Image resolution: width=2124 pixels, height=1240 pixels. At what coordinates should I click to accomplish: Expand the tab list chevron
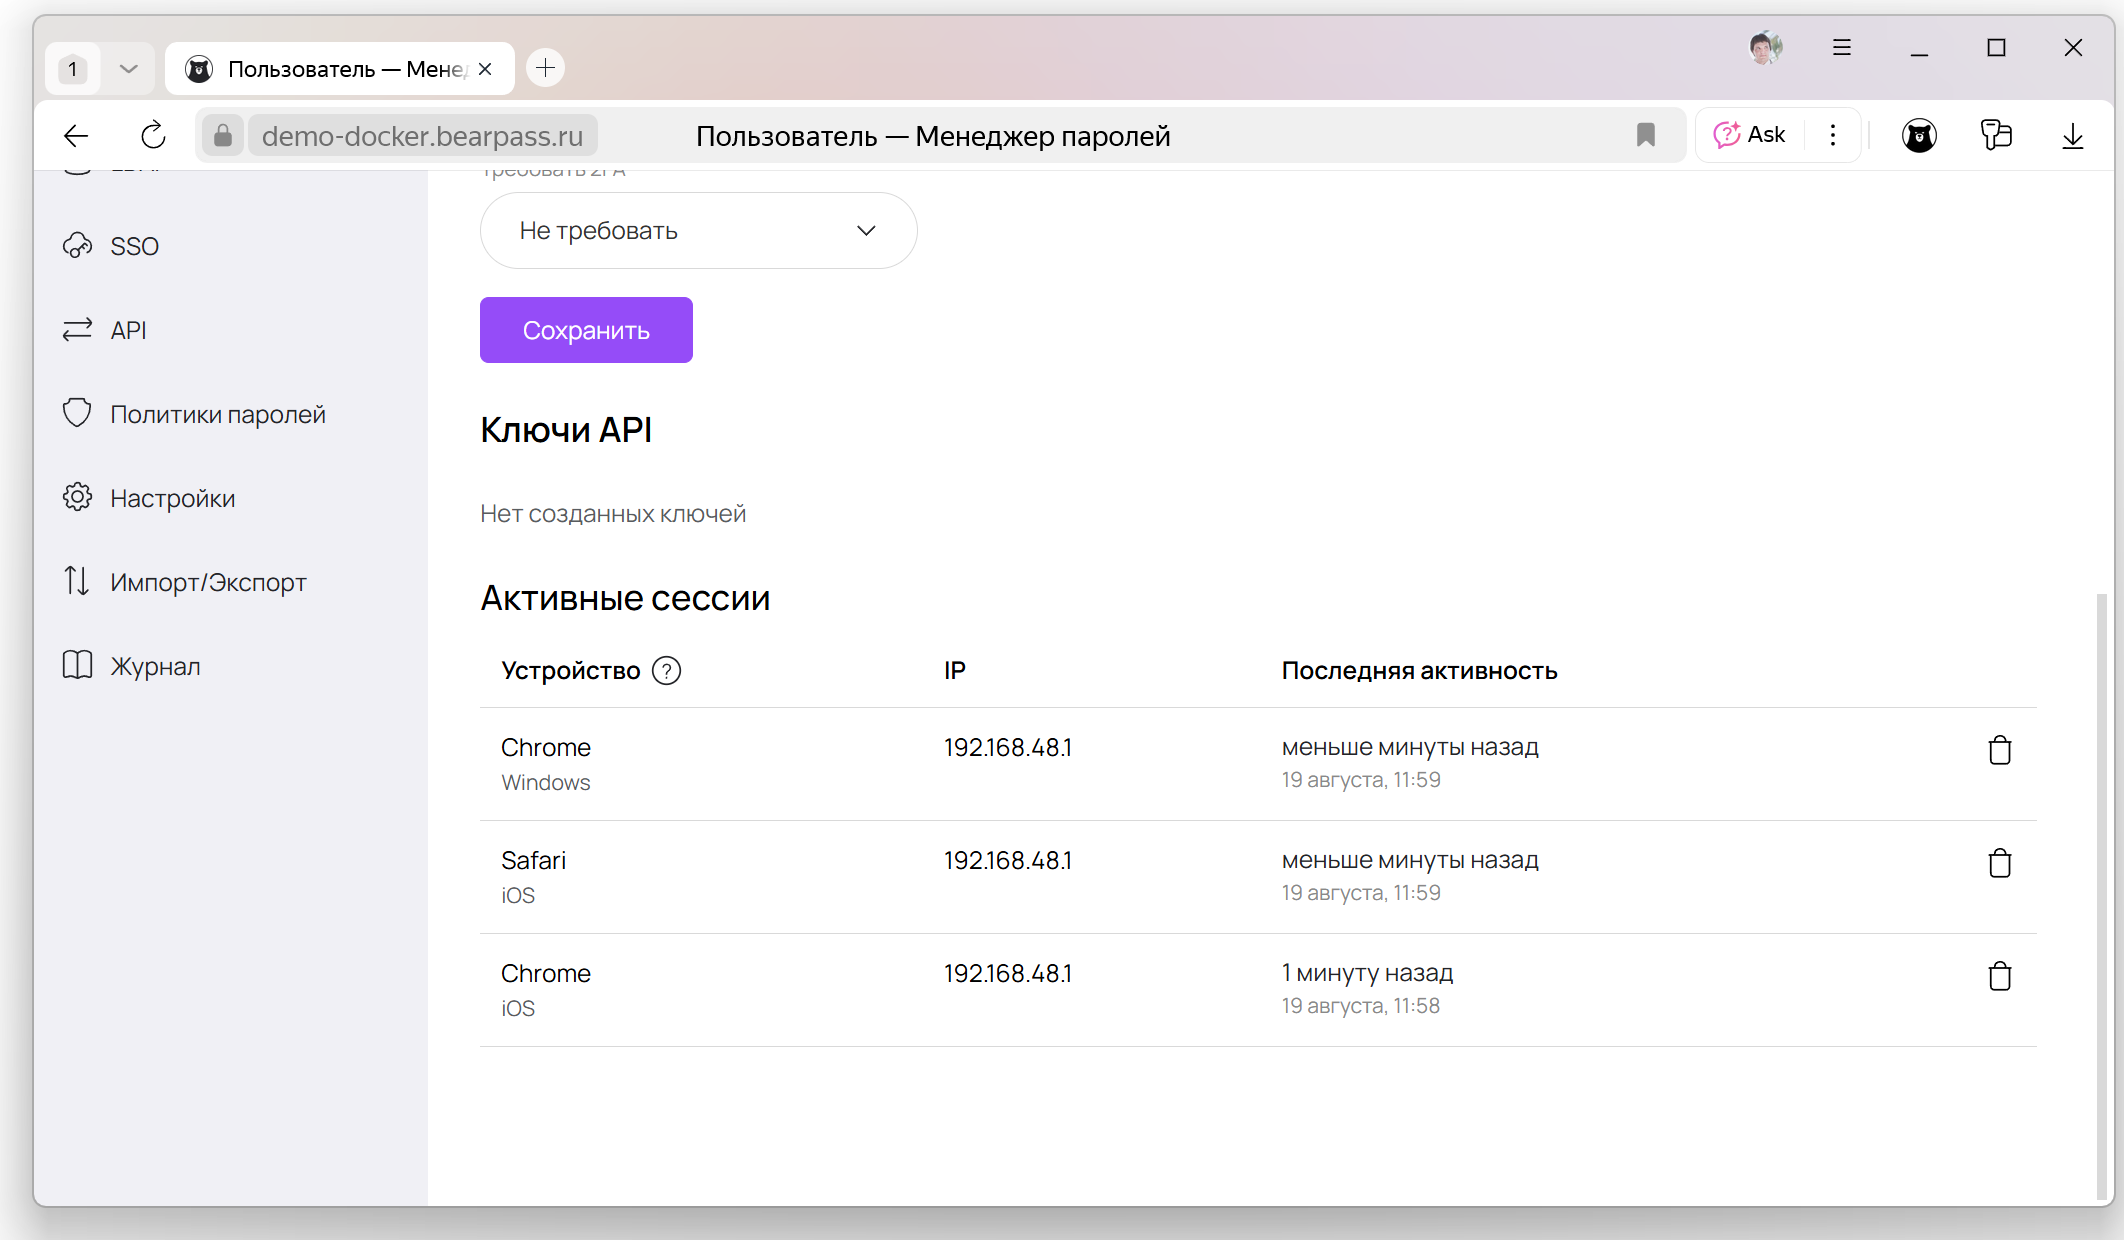(128, 69)
